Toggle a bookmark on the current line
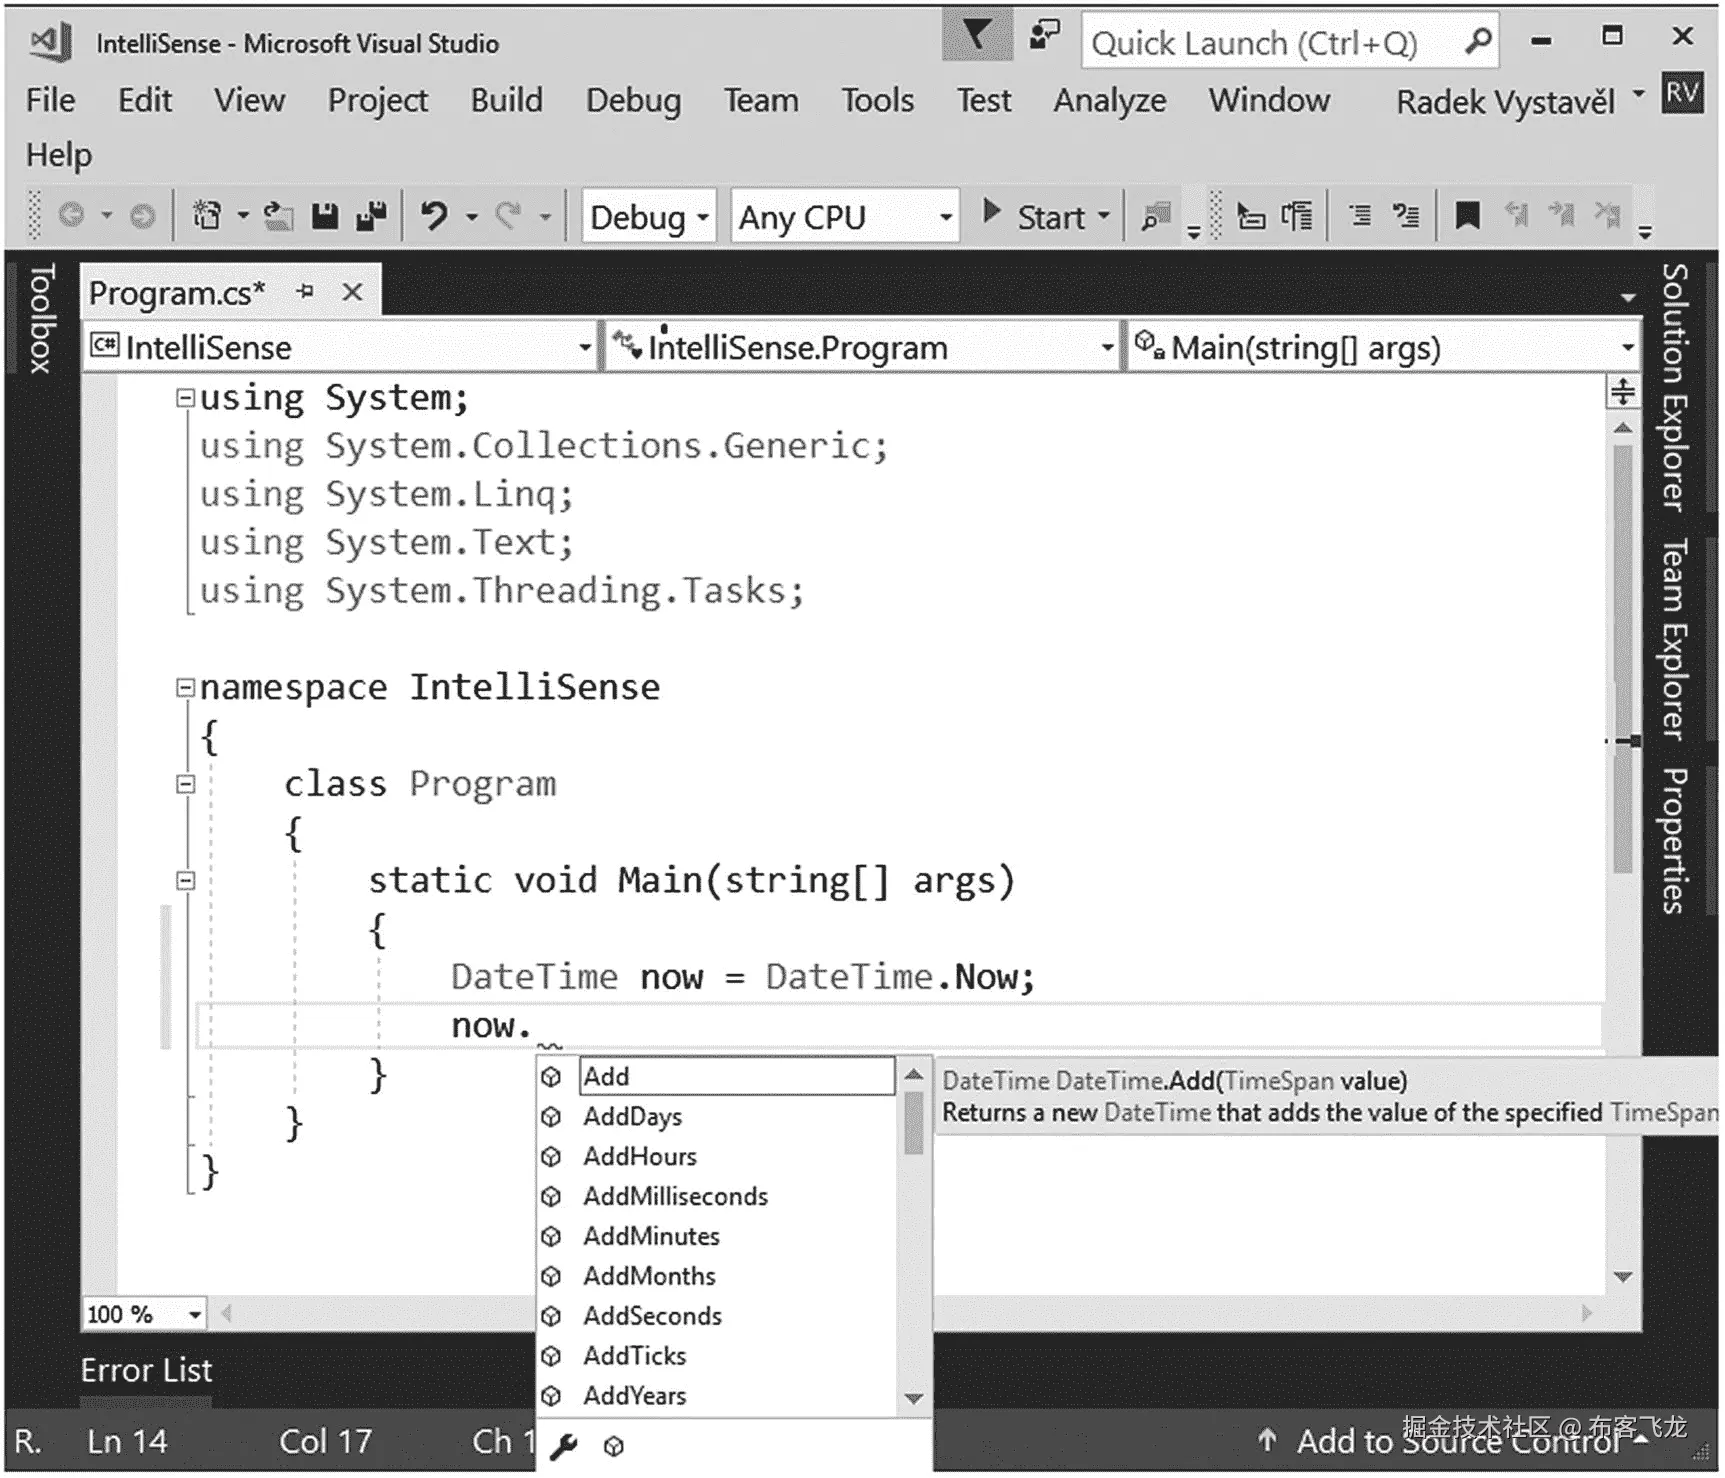This screenshot has height=1478, width=1725. 1467,215
